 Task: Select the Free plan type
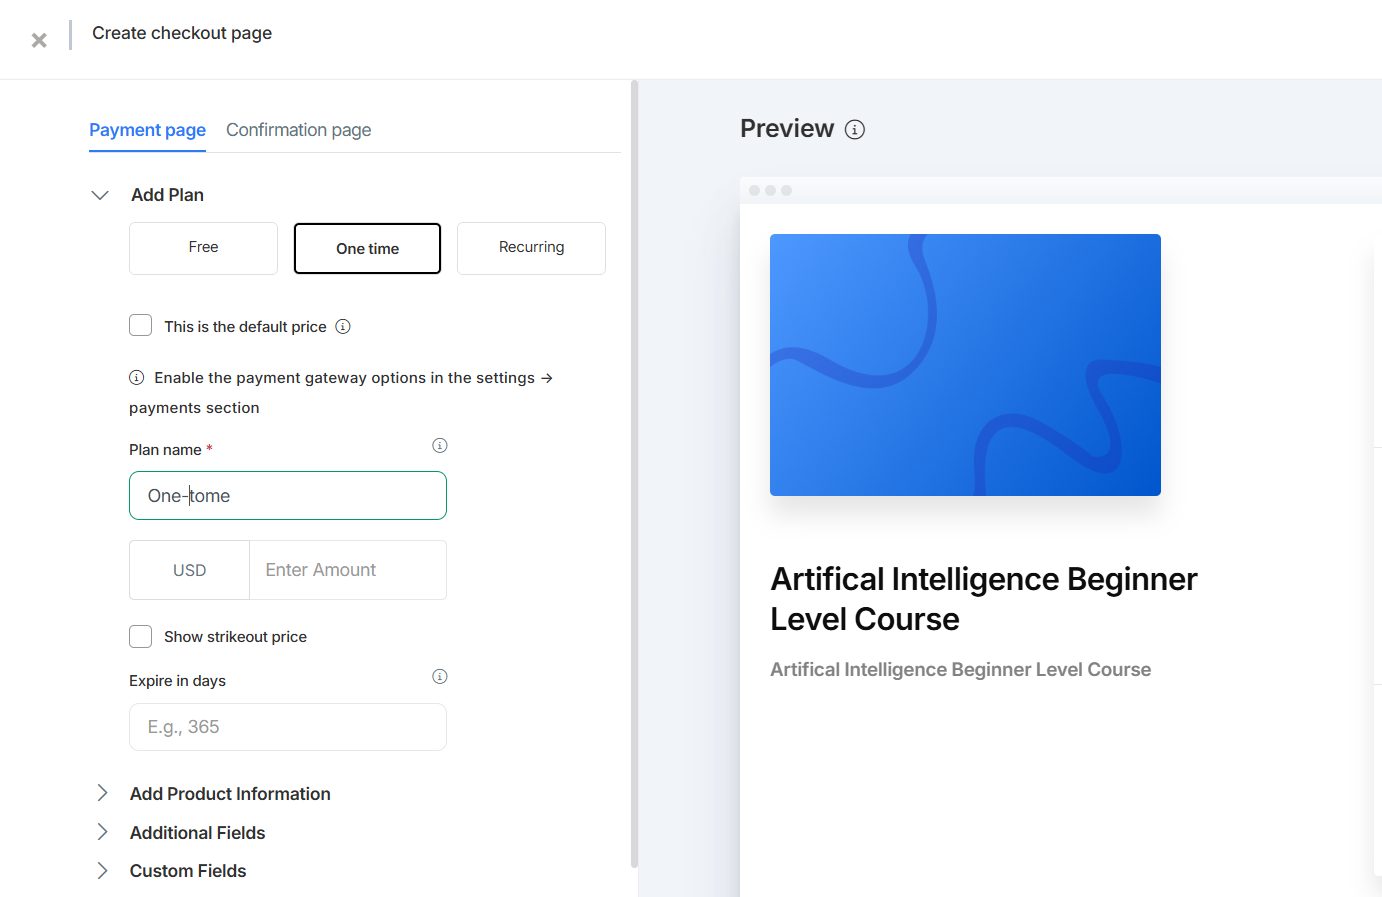click(x=203, y=247)
